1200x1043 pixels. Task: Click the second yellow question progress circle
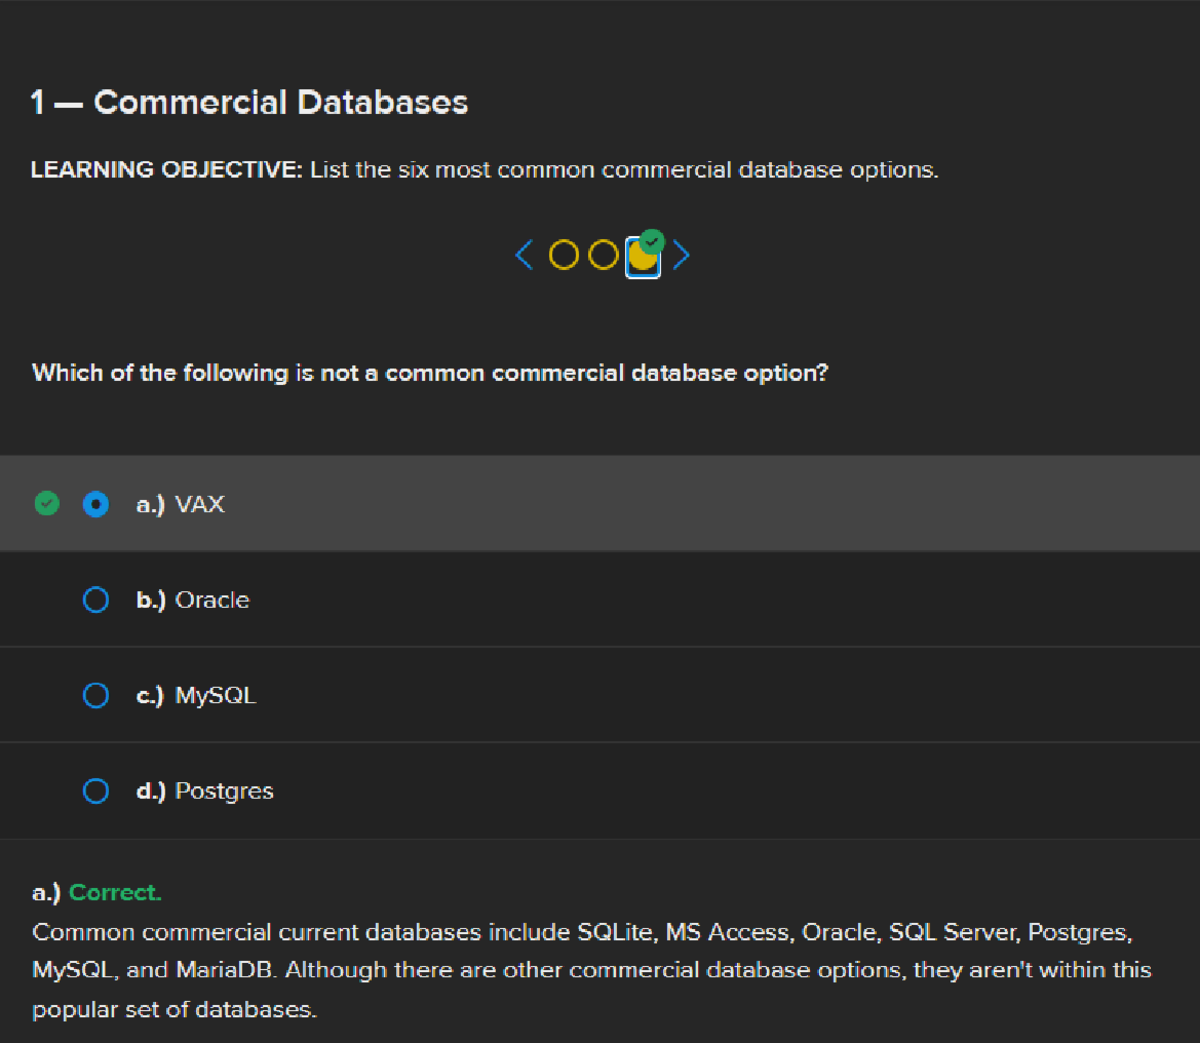(x=602, y=255)
